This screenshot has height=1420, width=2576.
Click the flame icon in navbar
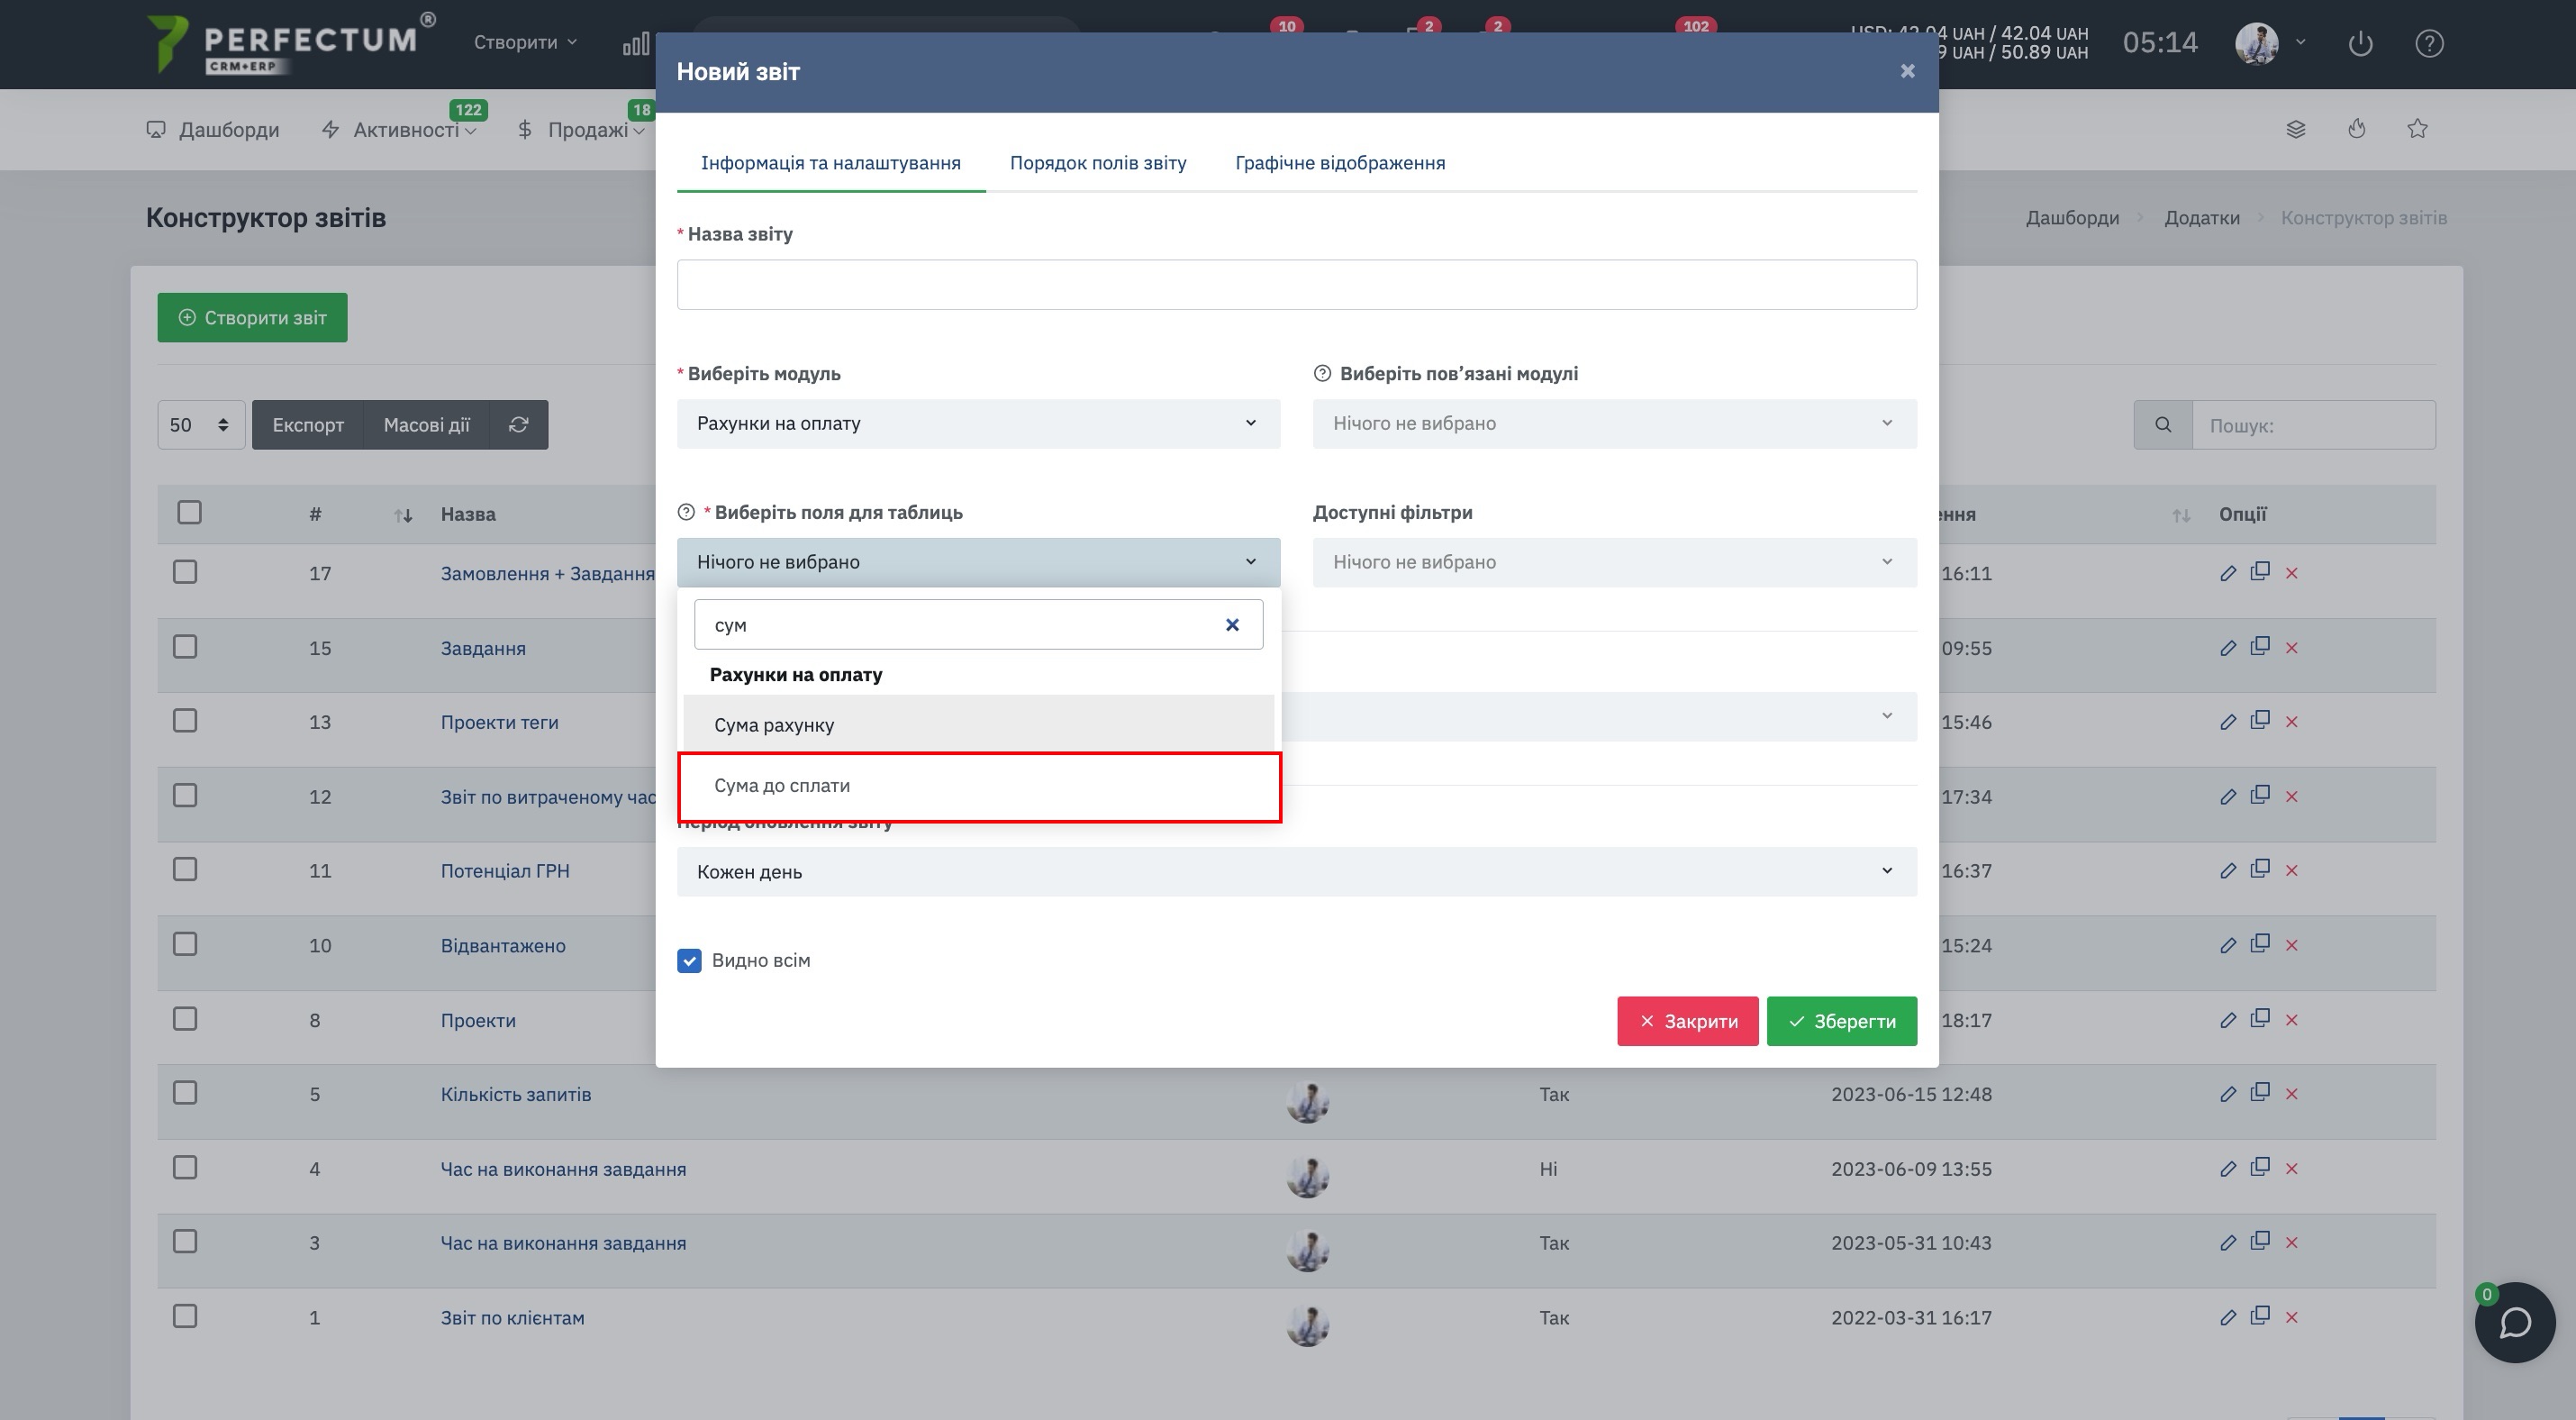point(2357,129)
